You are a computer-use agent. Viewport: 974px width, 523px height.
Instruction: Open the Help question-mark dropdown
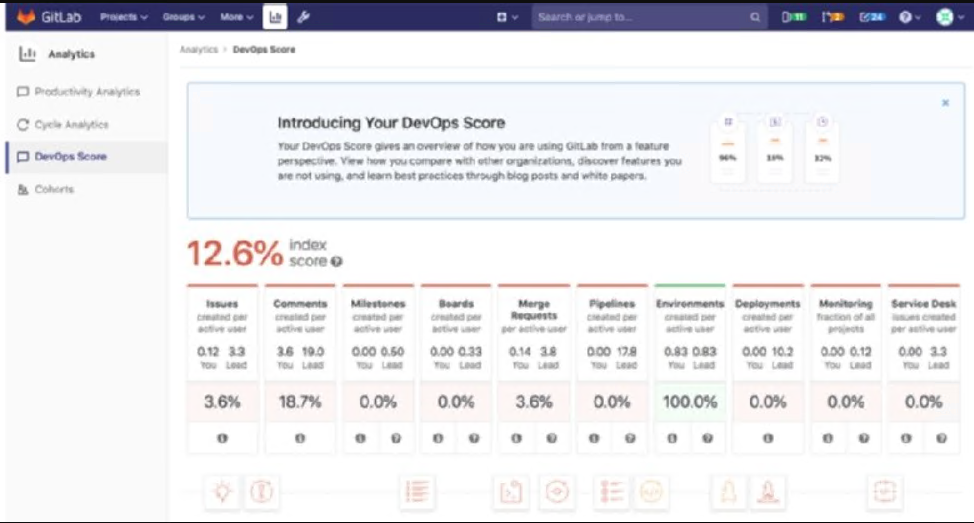click(909, 17)
